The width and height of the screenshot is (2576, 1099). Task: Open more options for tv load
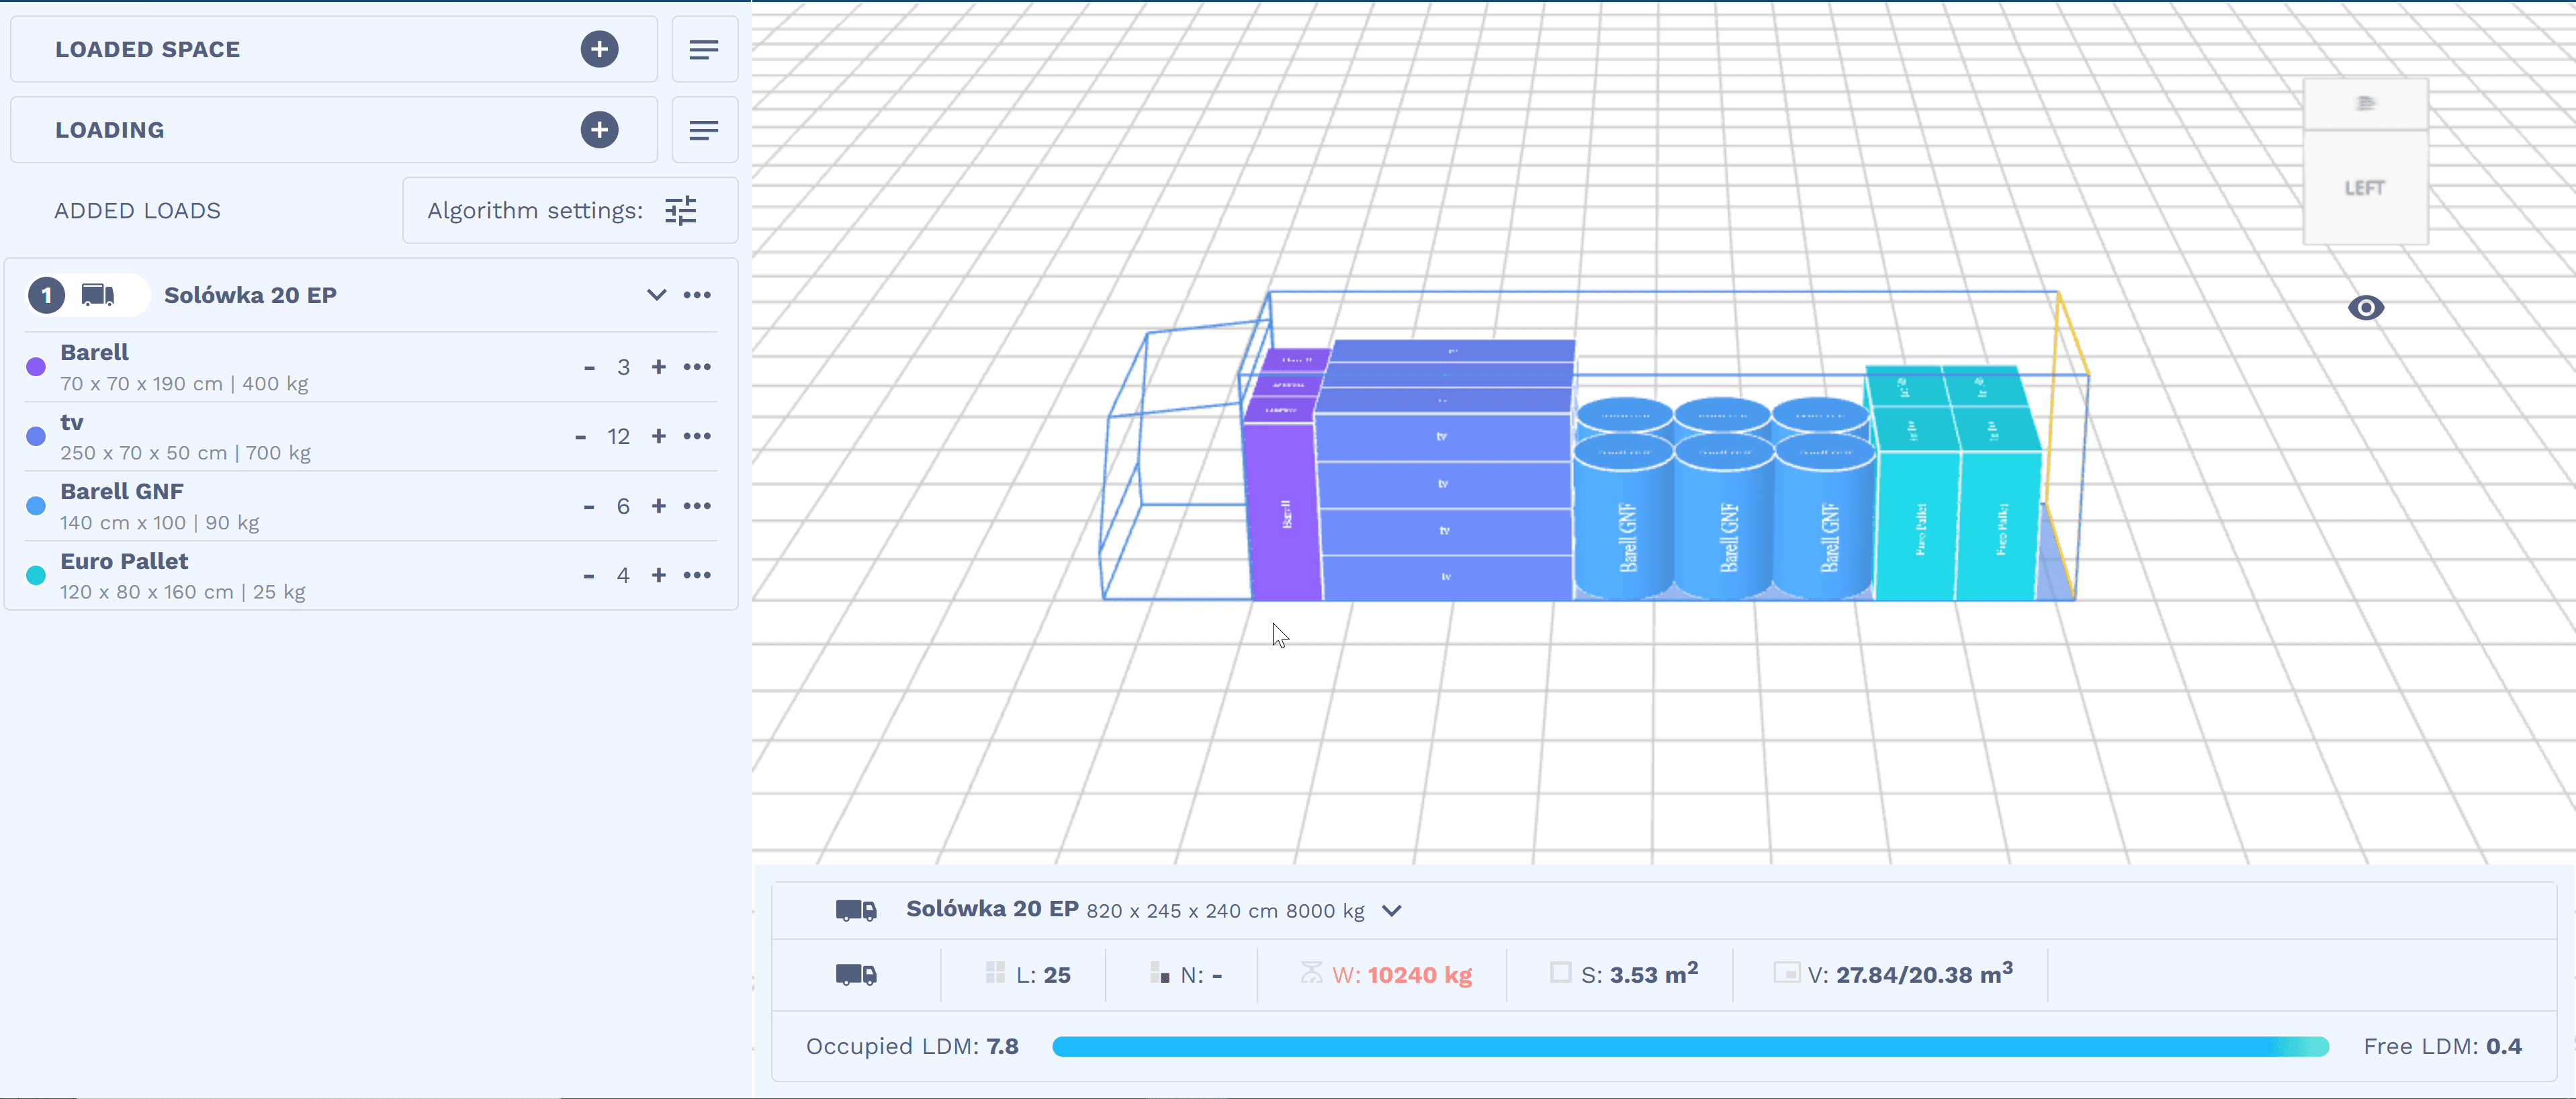pyautogui.click(x=697, y=435)
